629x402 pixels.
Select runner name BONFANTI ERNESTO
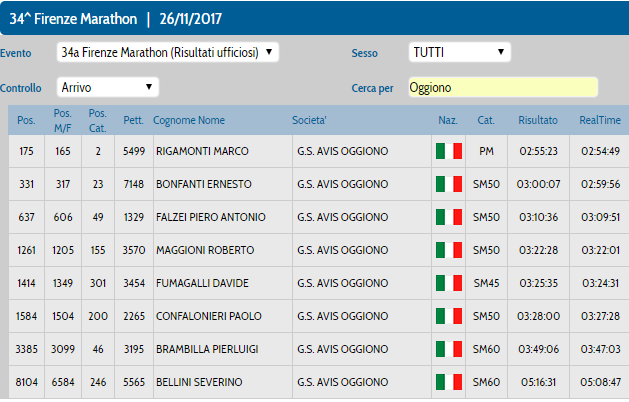pos(204,184)
